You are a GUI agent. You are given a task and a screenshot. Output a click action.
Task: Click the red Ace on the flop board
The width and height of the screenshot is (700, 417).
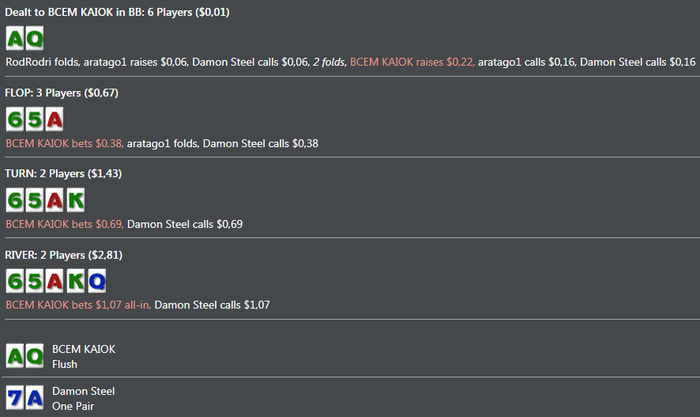pyautogui.click(x=54, y=120)
